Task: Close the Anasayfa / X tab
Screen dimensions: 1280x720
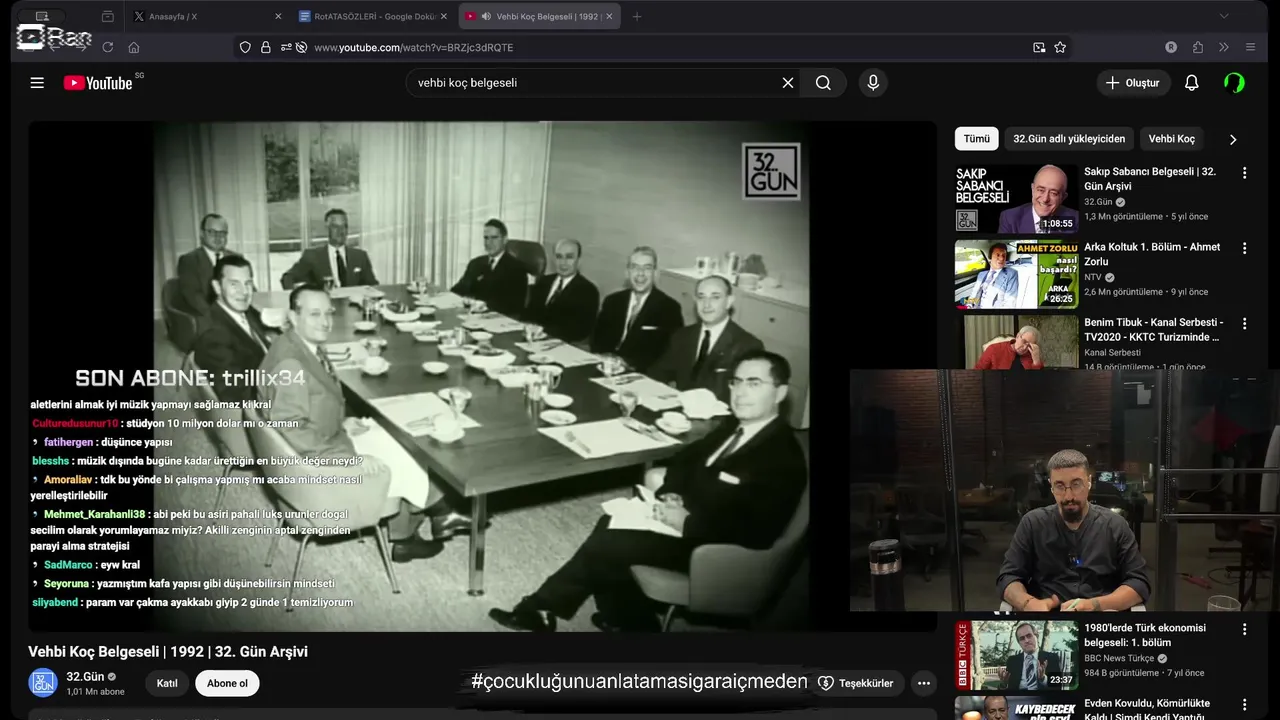Action: pos(278,16)
